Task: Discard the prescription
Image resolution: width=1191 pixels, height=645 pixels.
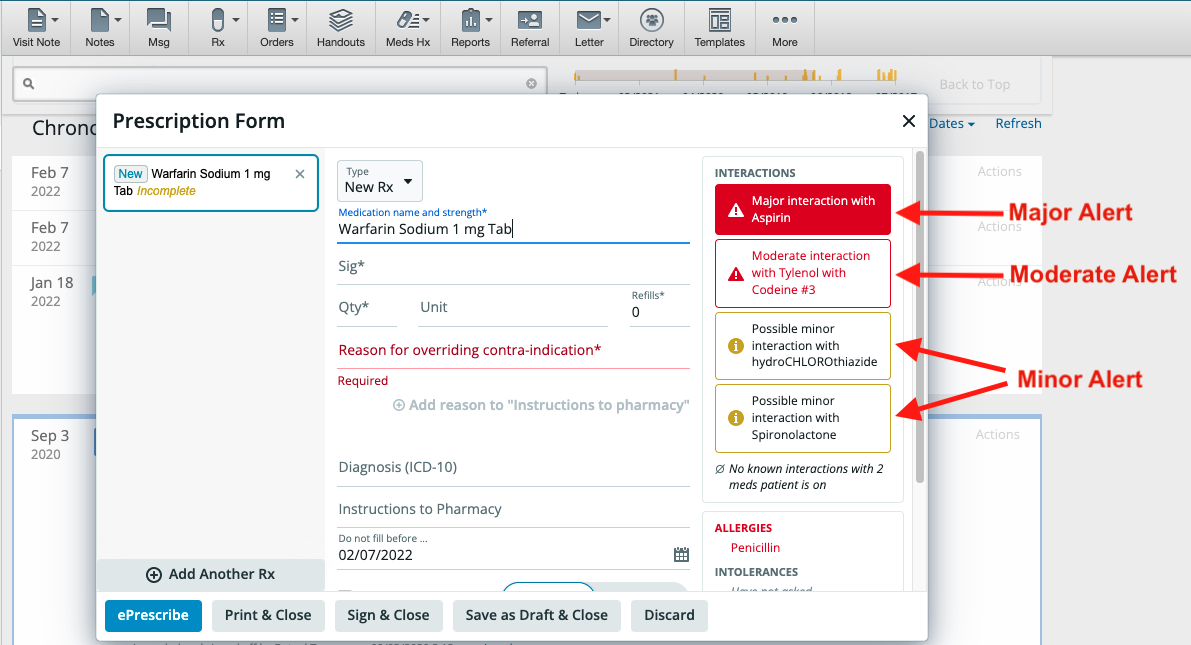Action: [669, 615]
